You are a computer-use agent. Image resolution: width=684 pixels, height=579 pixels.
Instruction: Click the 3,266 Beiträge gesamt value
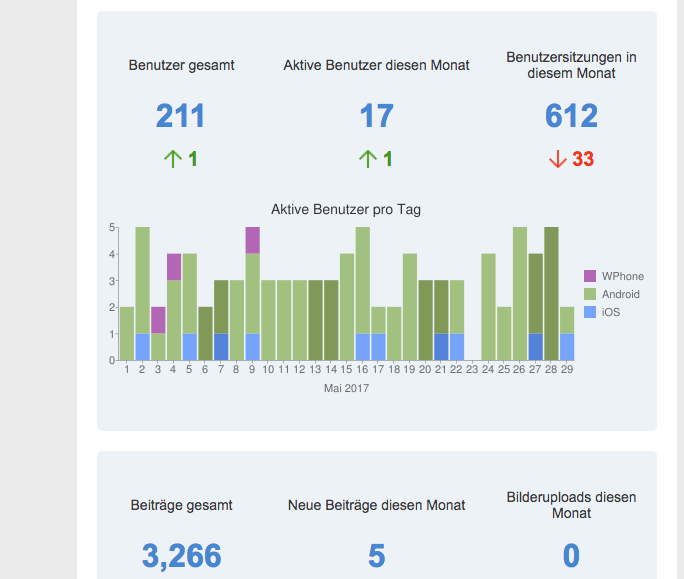click(x=181, y=556)
